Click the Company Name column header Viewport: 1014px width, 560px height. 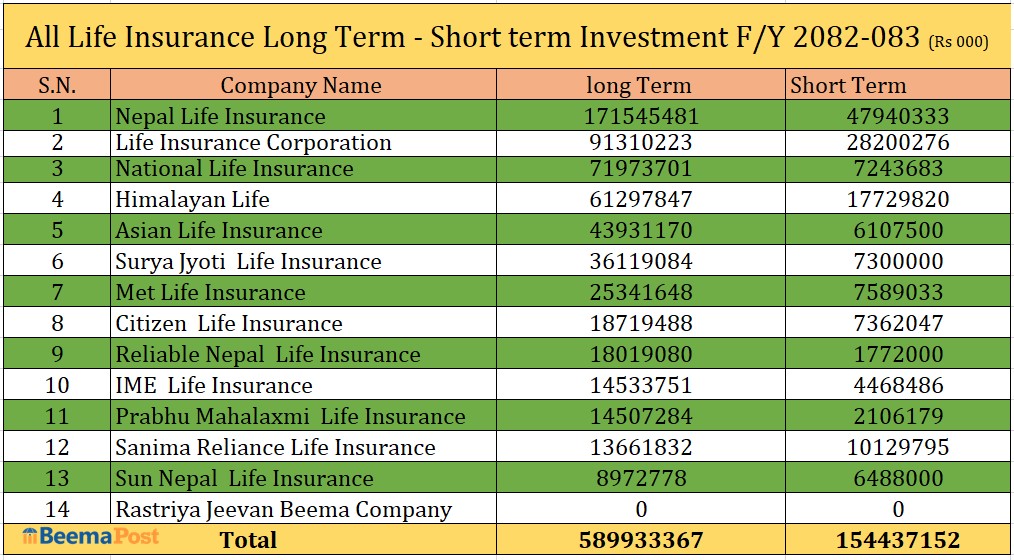tap(301, 85)
